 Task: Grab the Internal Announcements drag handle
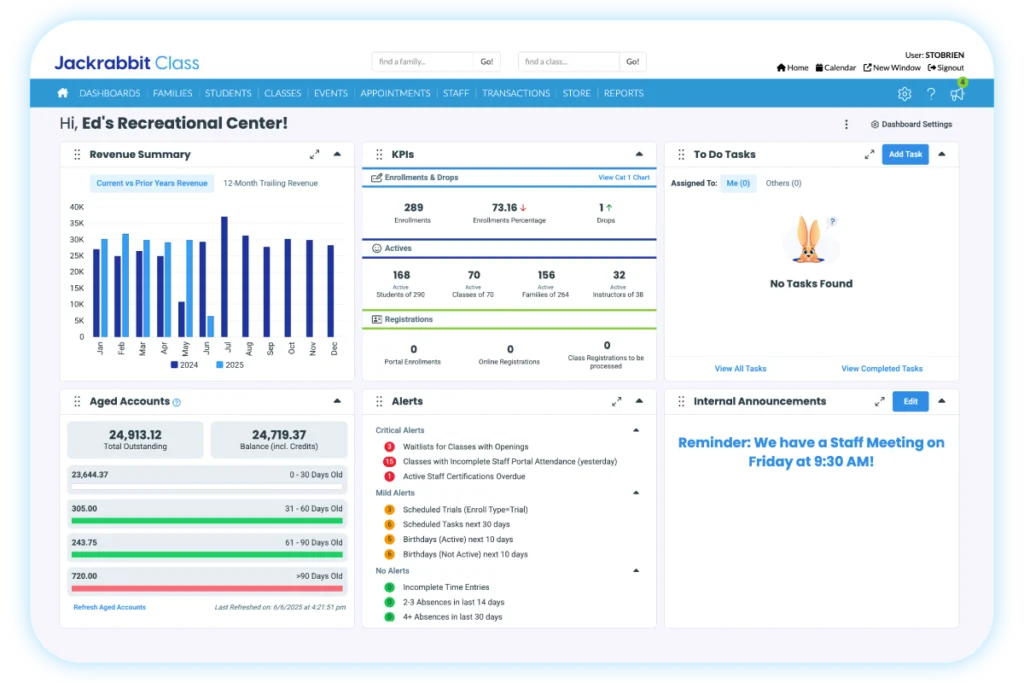[681, 402]
